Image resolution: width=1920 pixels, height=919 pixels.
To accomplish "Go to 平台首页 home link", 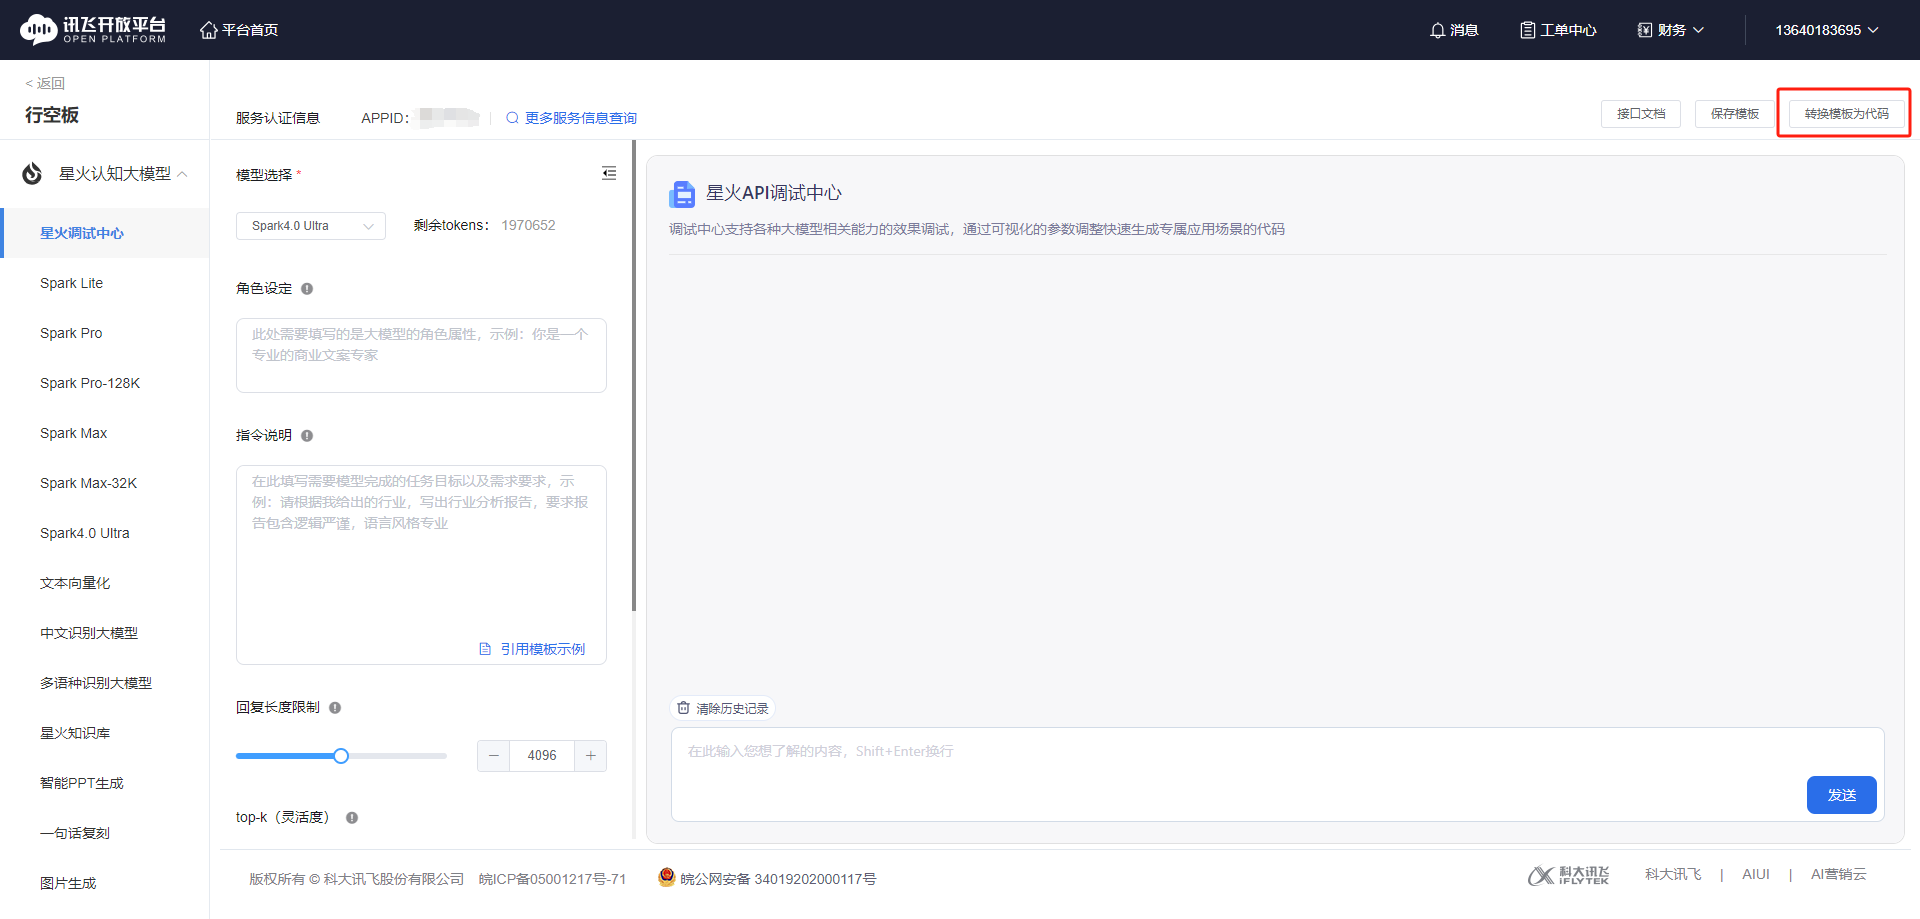I will (x=239, y=30).
